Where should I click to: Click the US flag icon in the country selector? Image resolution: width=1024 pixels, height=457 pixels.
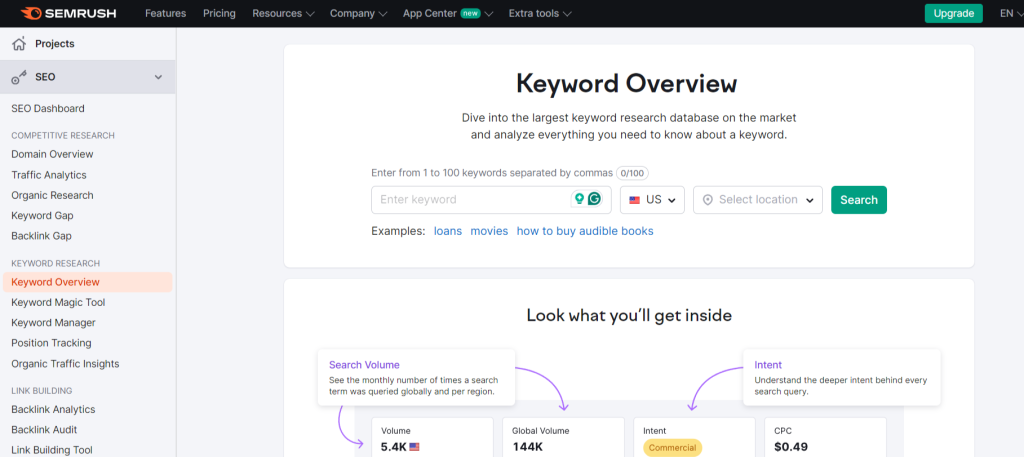[x=635, y=200]
